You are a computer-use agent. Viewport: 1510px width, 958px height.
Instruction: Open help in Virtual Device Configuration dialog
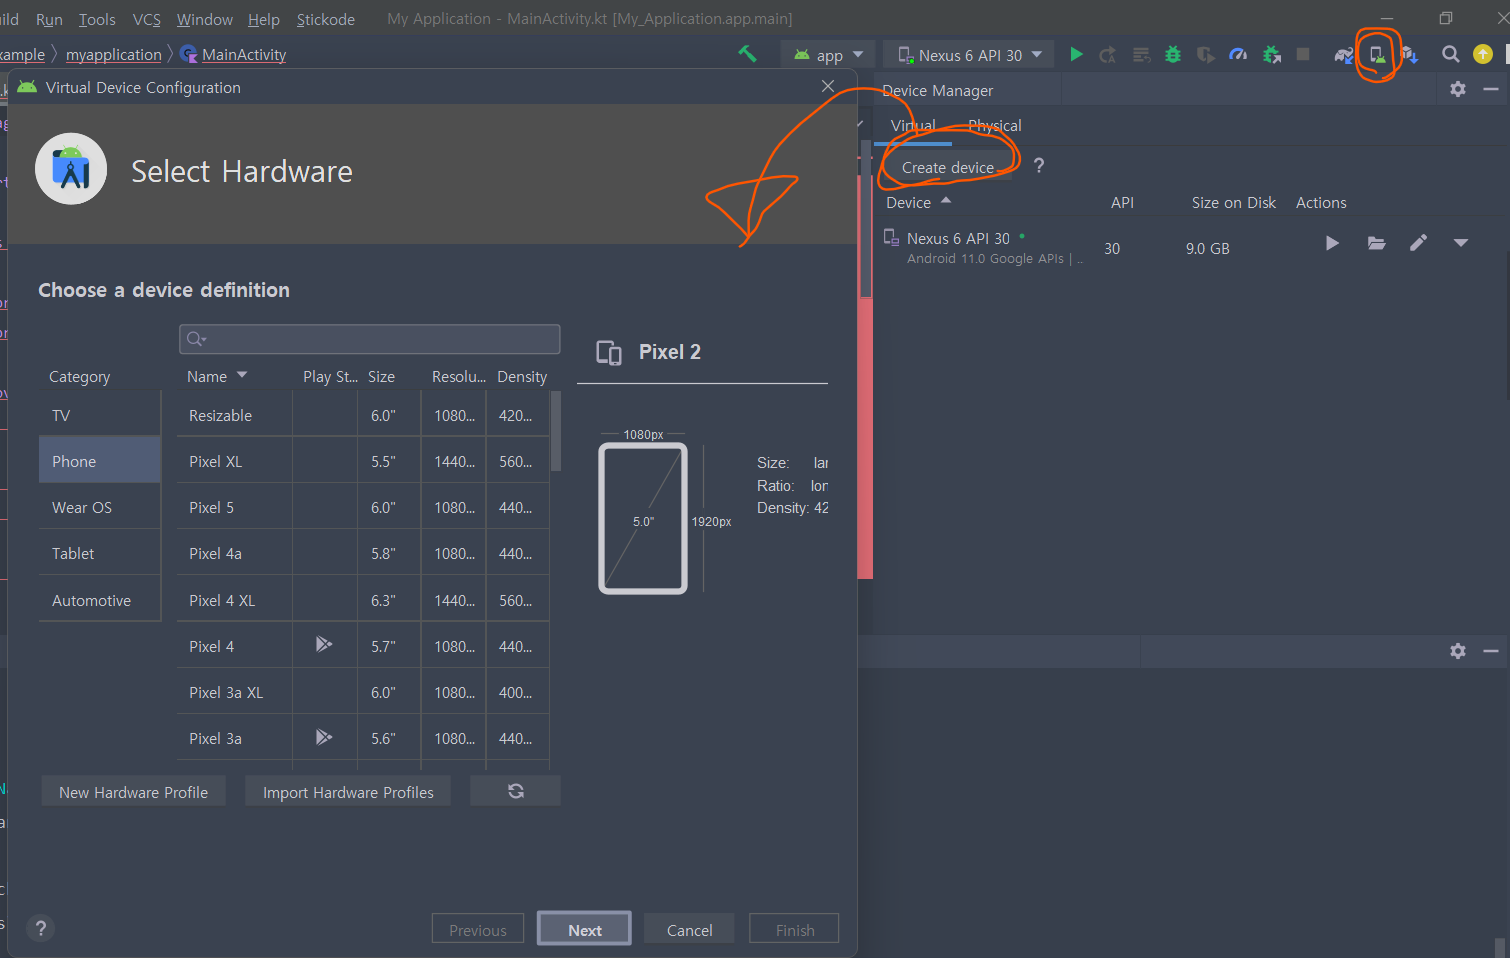pos(41,928)
